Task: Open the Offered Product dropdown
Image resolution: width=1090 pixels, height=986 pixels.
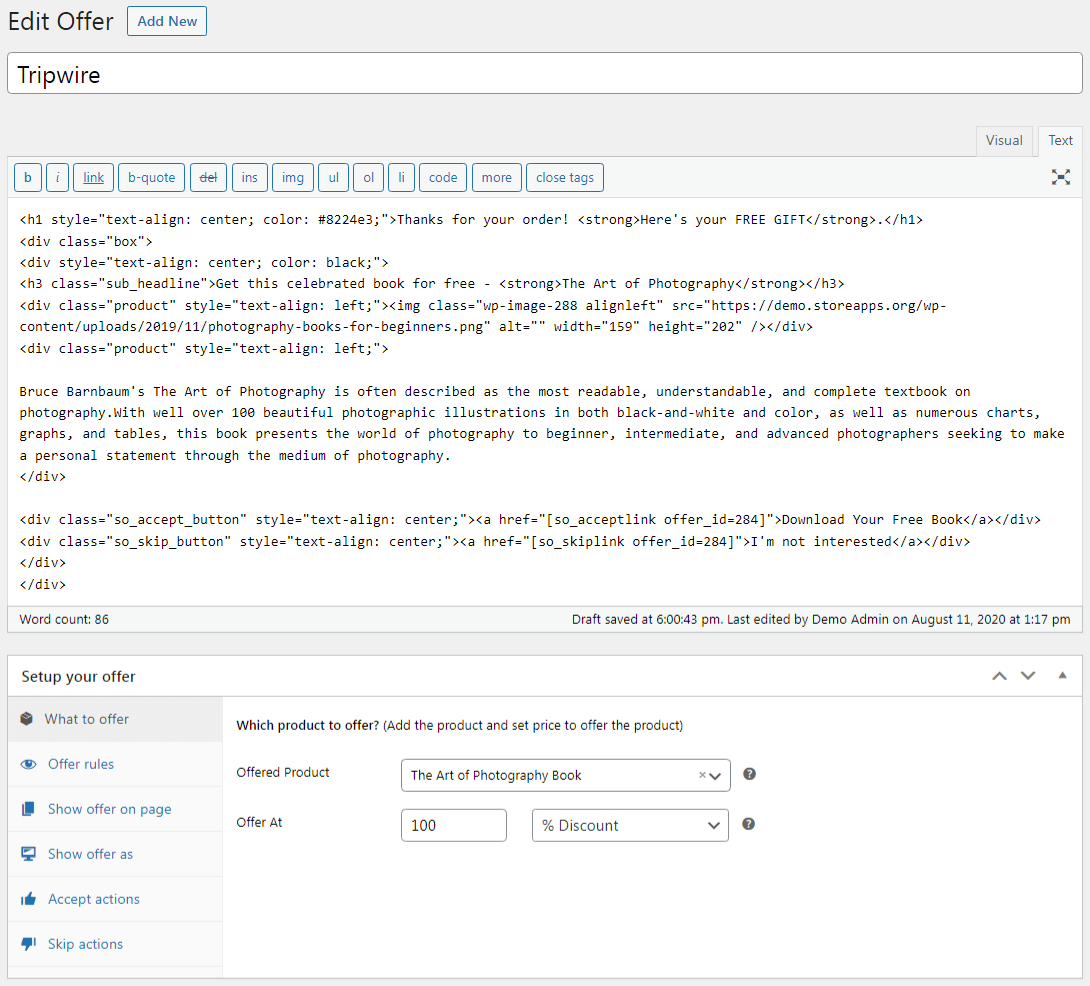Action: point(565,775)
